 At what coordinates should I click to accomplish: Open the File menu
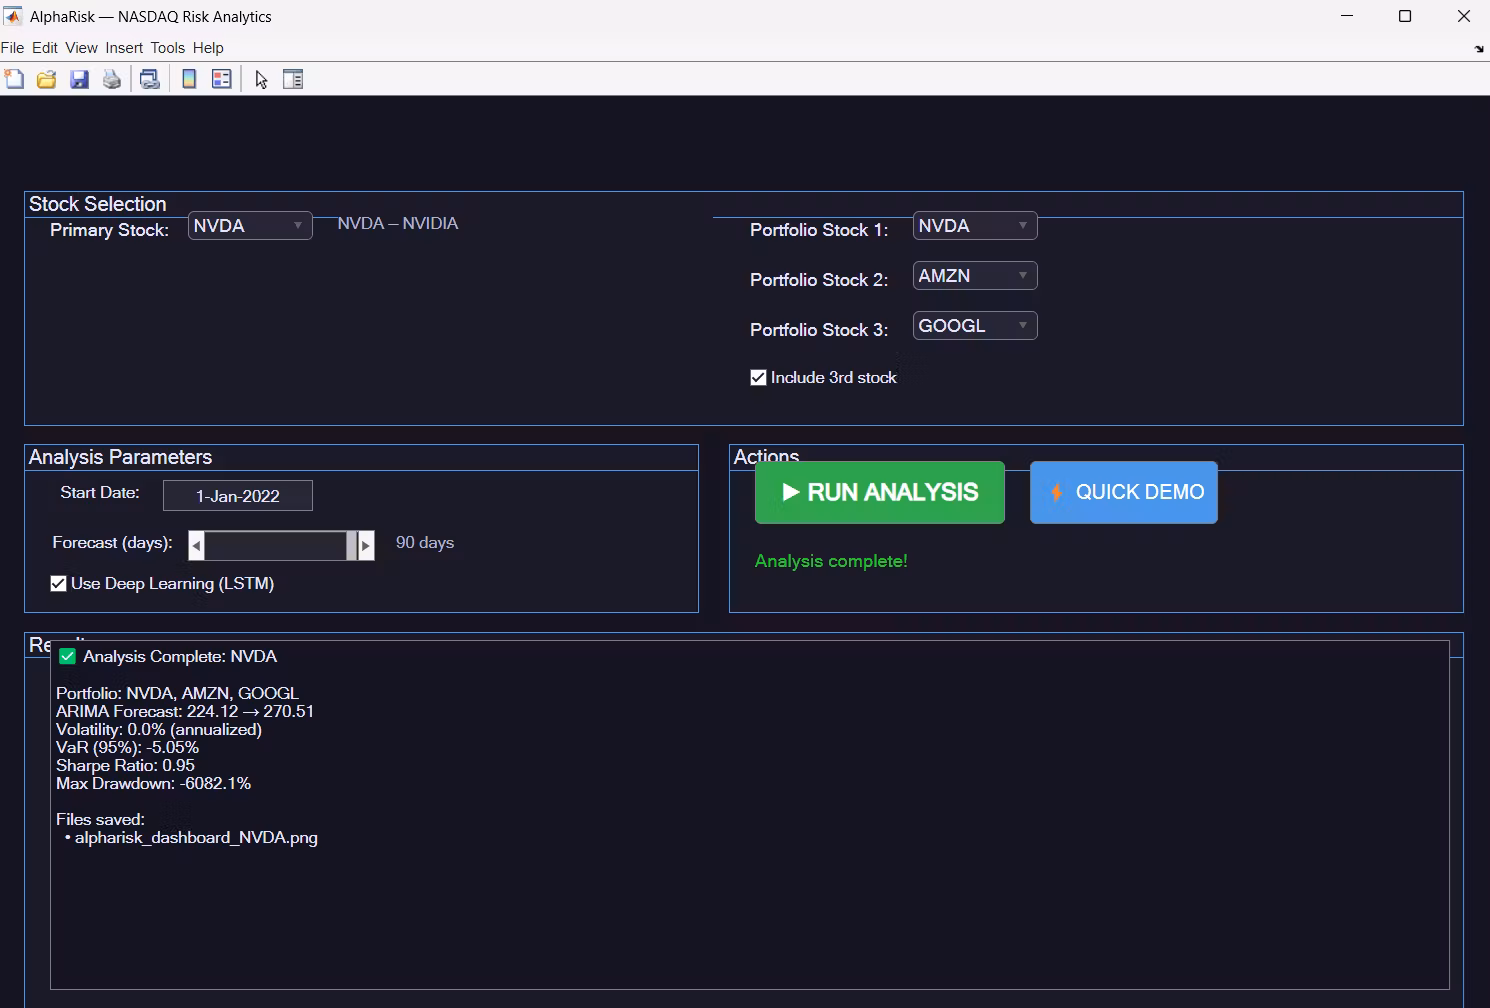coord(12,48)
